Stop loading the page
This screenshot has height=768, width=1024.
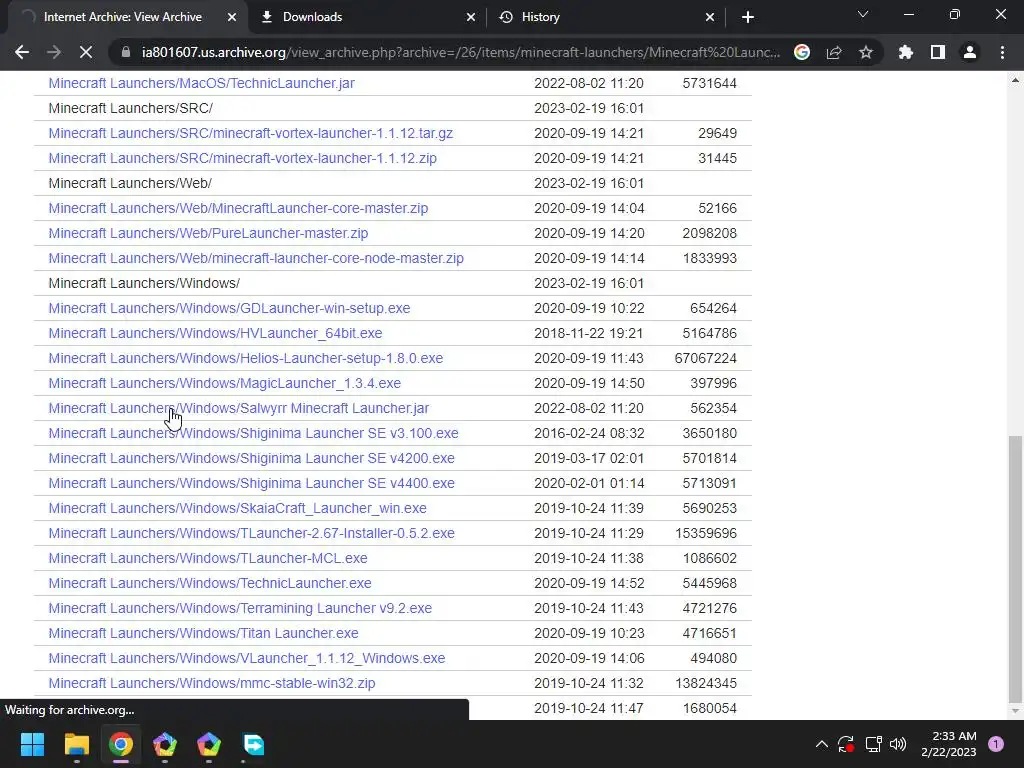86,52
